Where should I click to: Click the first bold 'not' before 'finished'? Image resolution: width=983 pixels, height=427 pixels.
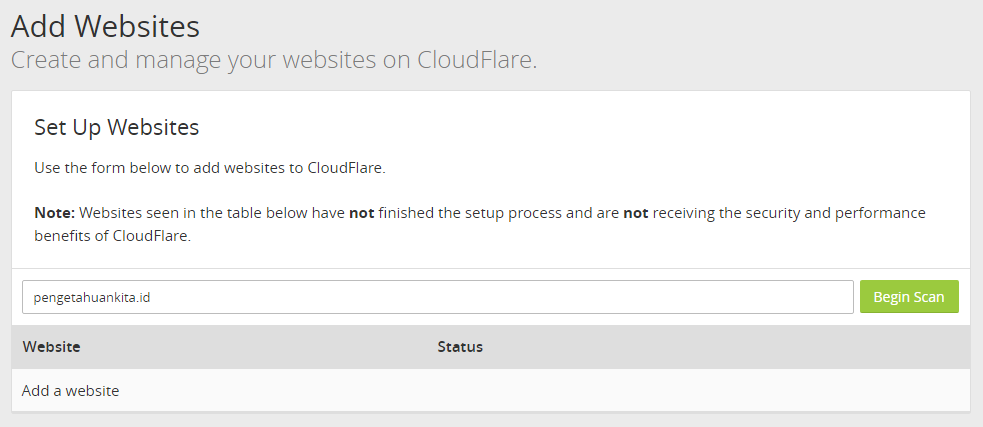(362, 213)
